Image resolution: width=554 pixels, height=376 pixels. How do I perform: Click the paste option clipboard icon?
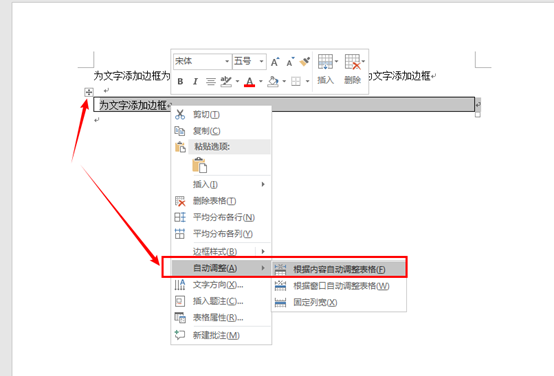tap(200, 165)
